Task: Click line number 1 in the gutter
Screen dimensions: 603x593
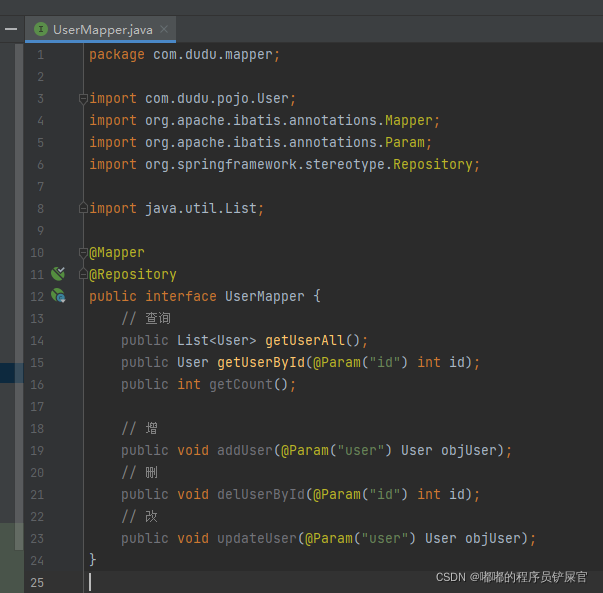Action: 40,55
